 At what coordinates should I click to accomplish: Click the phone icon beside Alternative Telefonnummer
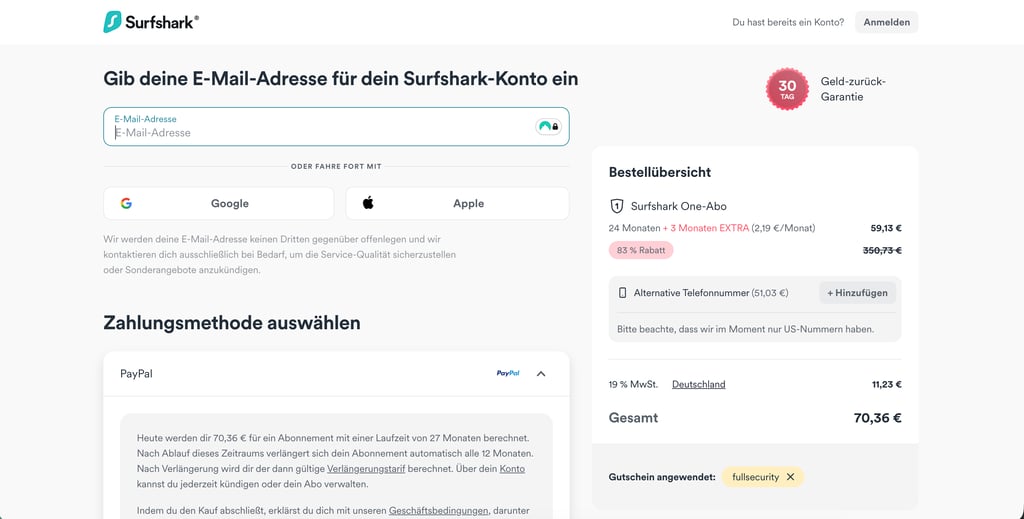[622, 293]
